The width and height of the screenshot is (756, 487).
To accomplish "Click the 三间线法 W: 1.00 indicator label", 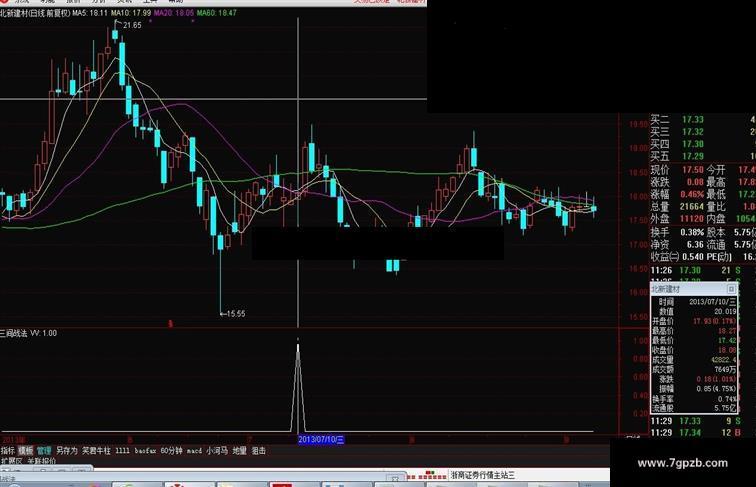I will (28, 333).
